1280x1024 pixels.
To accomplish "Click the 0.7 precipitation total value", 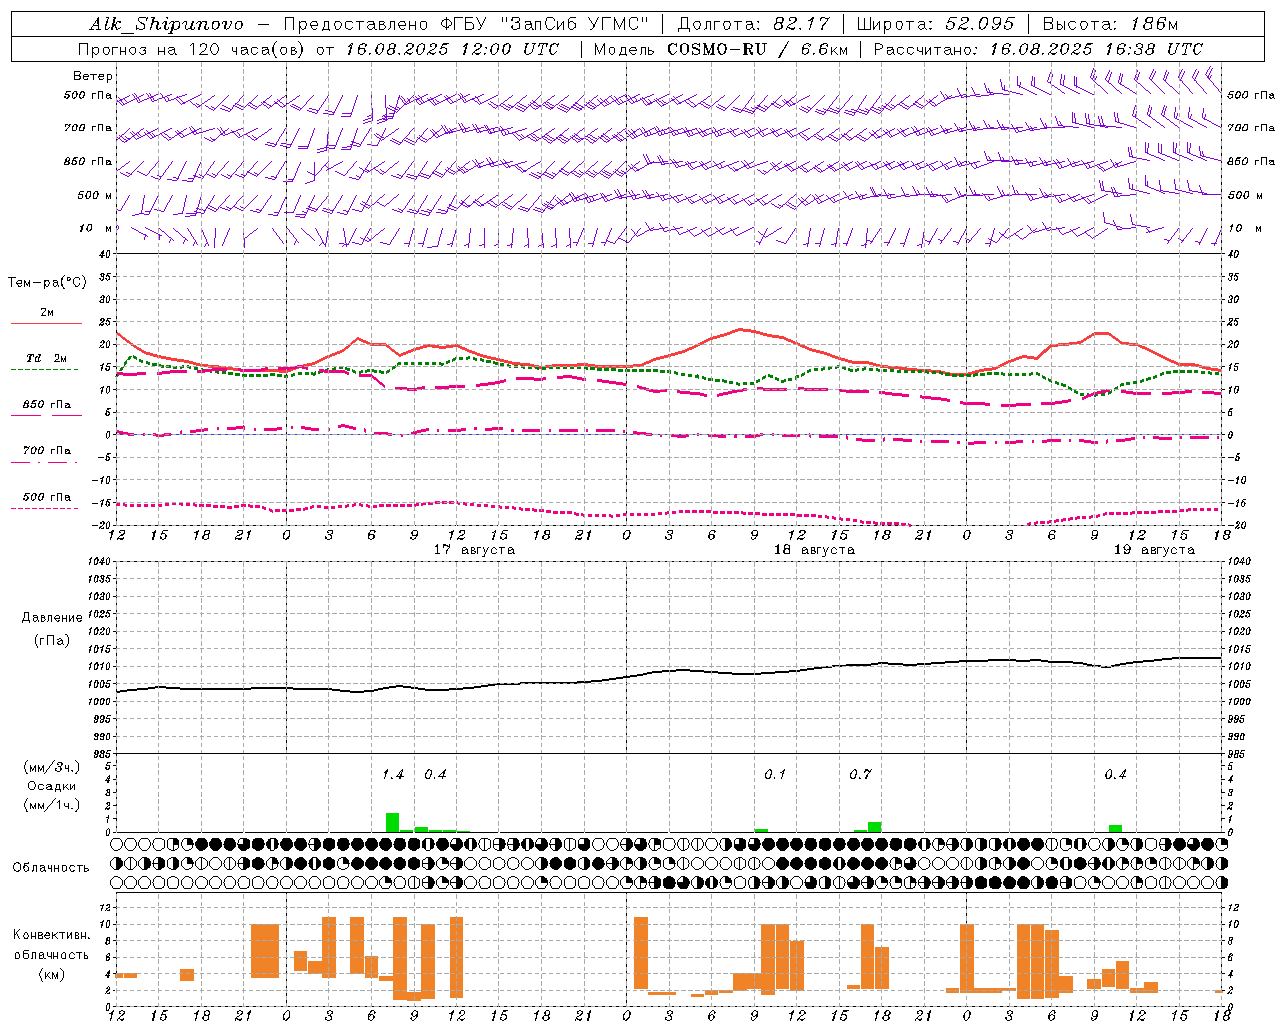I will [x=860, y=774].
